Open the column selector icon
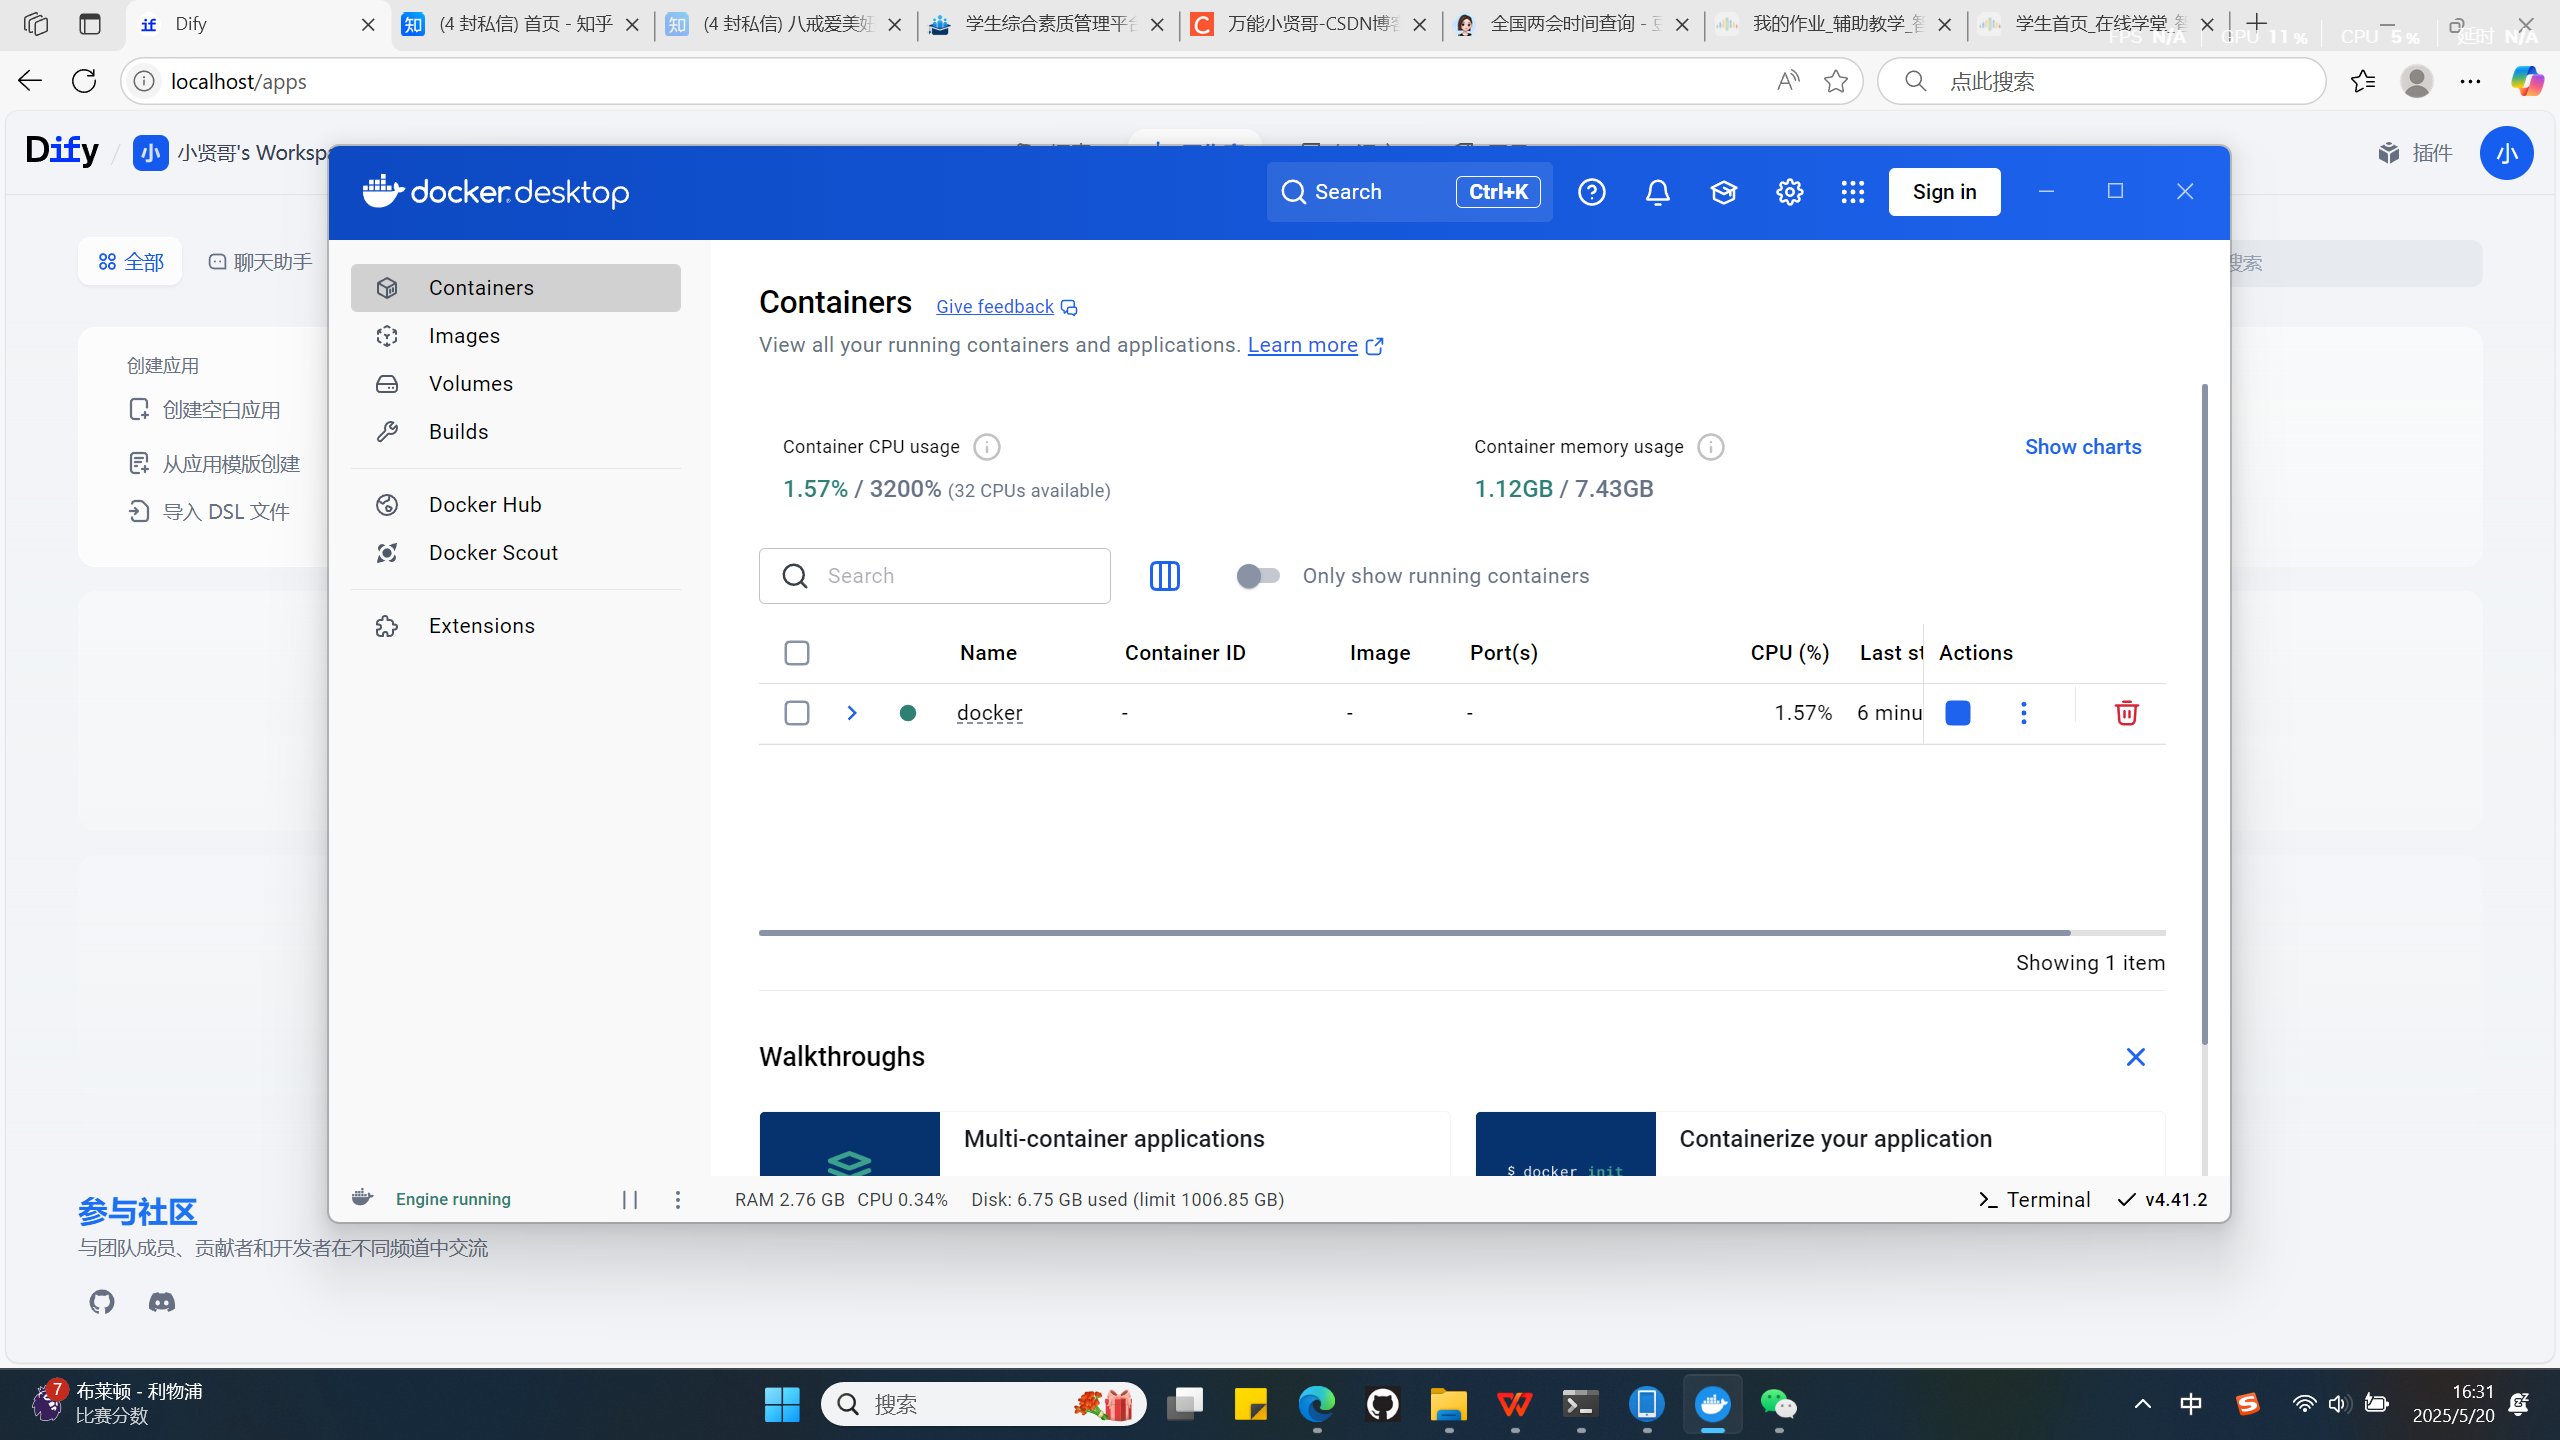Image resolution: width=2560 pixels, height=1440 pixels. click(x=1164, y=576)
